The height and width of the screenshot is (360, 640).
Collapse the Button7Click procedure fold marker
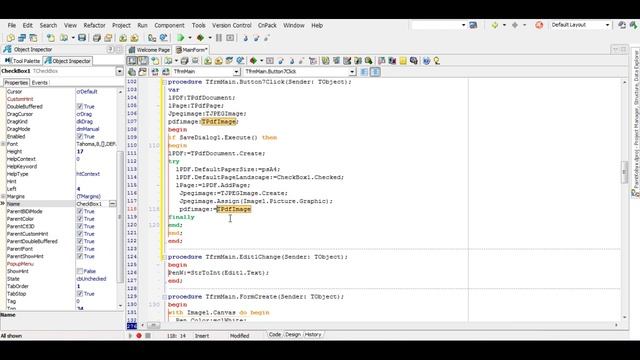point(164,82)
